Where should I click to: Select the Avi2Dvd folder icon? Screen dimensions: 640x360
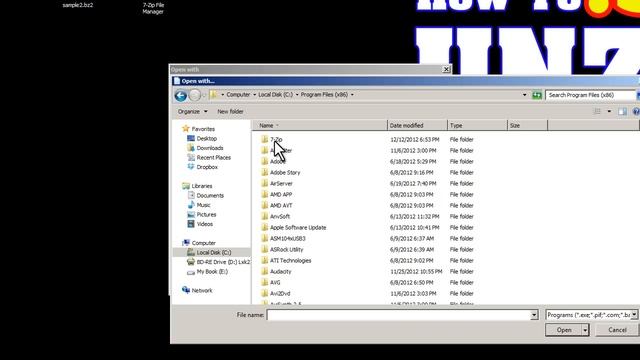pyautogui.click(x=264, y=294)
